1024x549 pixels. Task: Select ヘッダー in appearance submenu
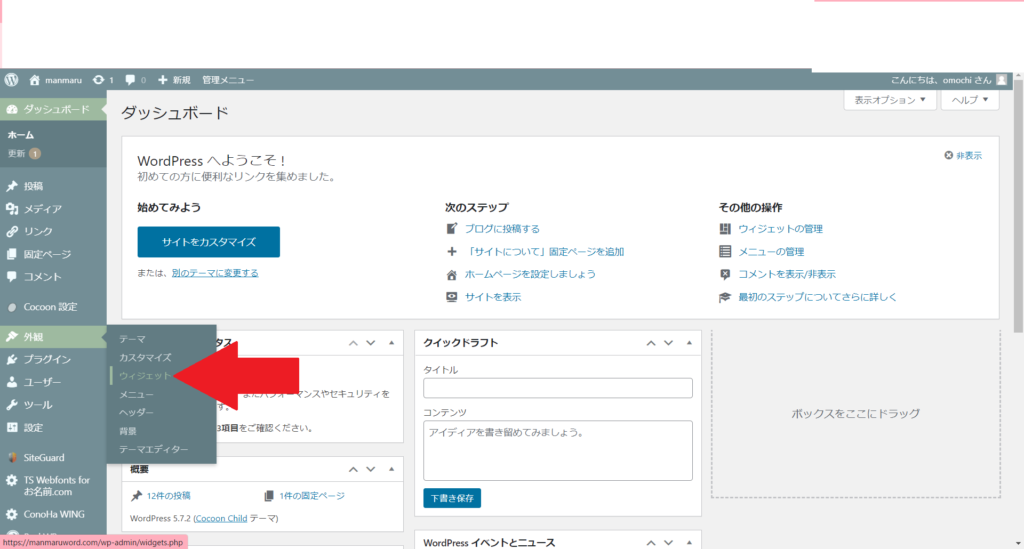point(136,413)
